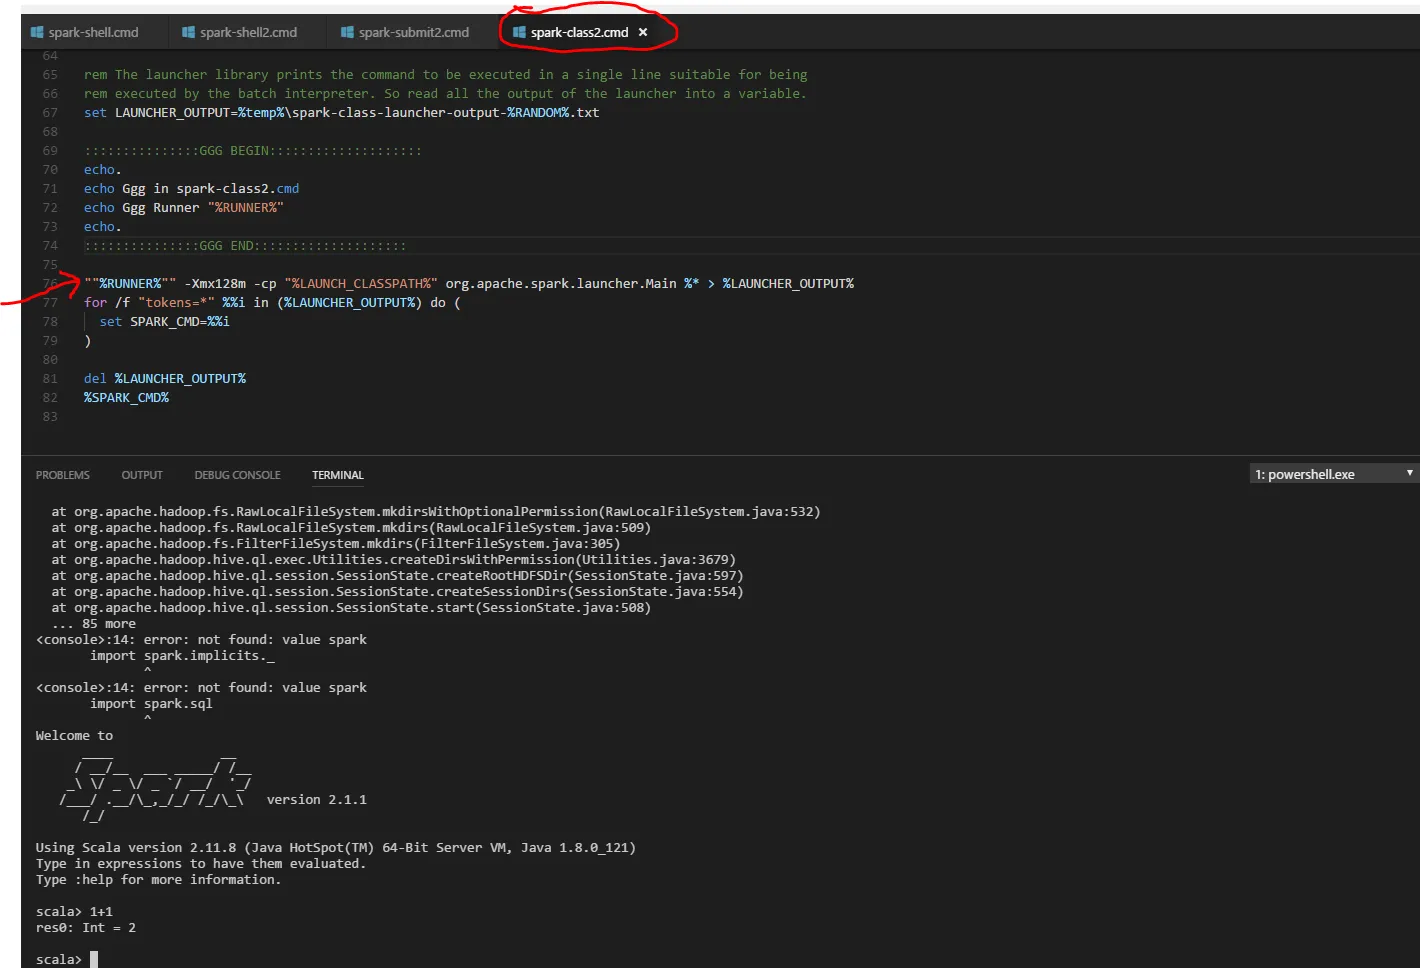Place cursor on the %SPARK_CMD% line
The width and height of the screenshot is (1420, 968).
point(126,397)
